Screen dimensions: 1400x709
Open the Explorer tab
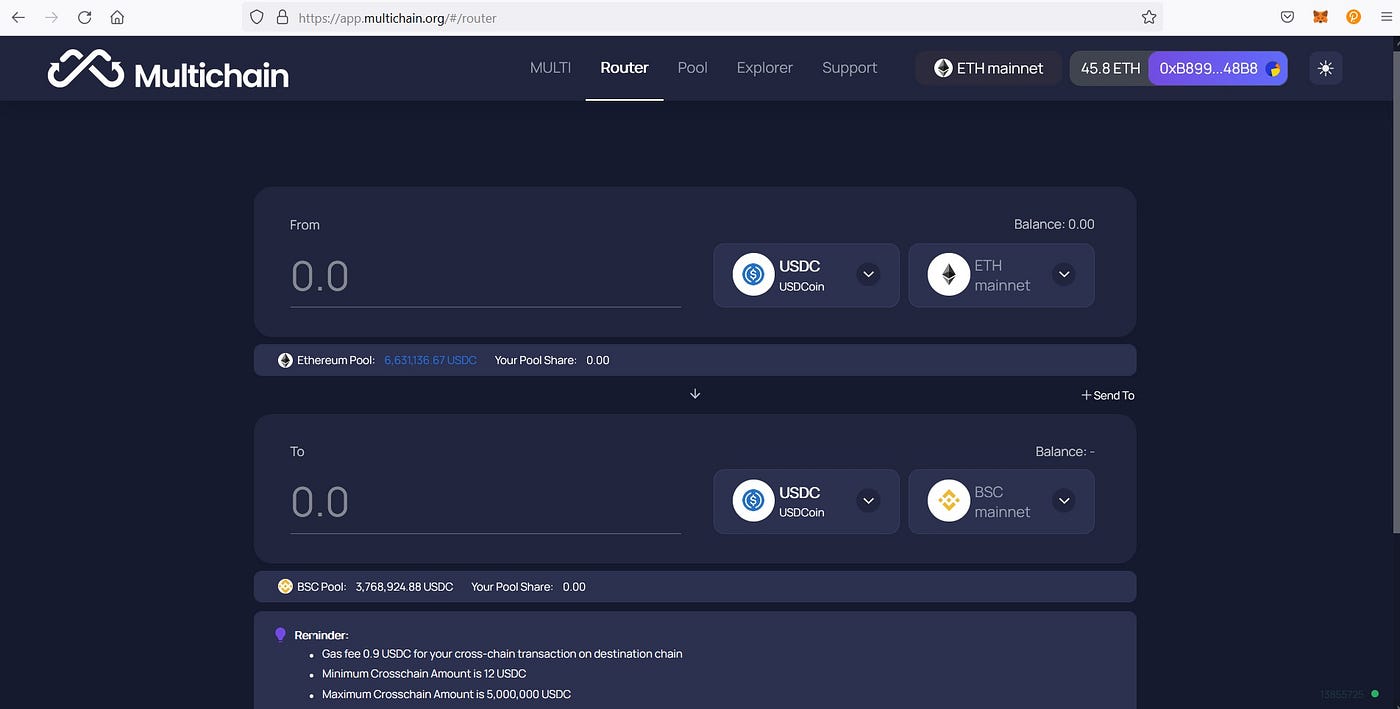coord(765,68)
